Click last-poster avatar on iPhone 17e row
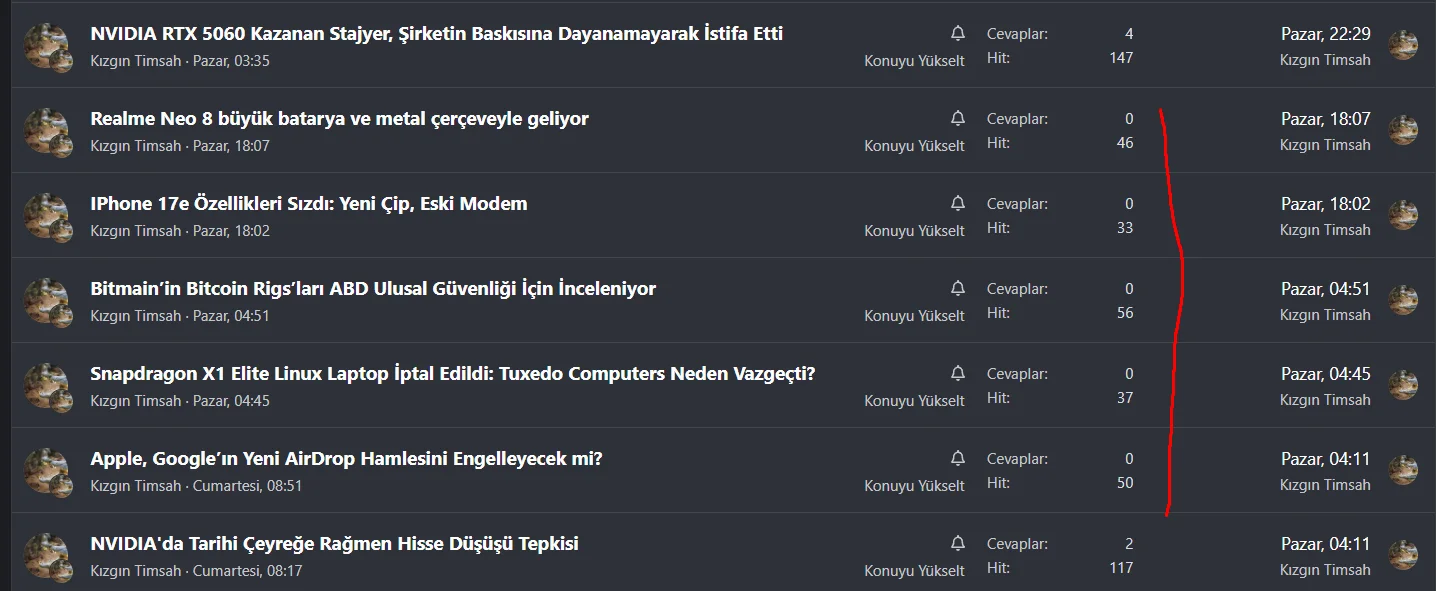 click(x=1403, y=215)
